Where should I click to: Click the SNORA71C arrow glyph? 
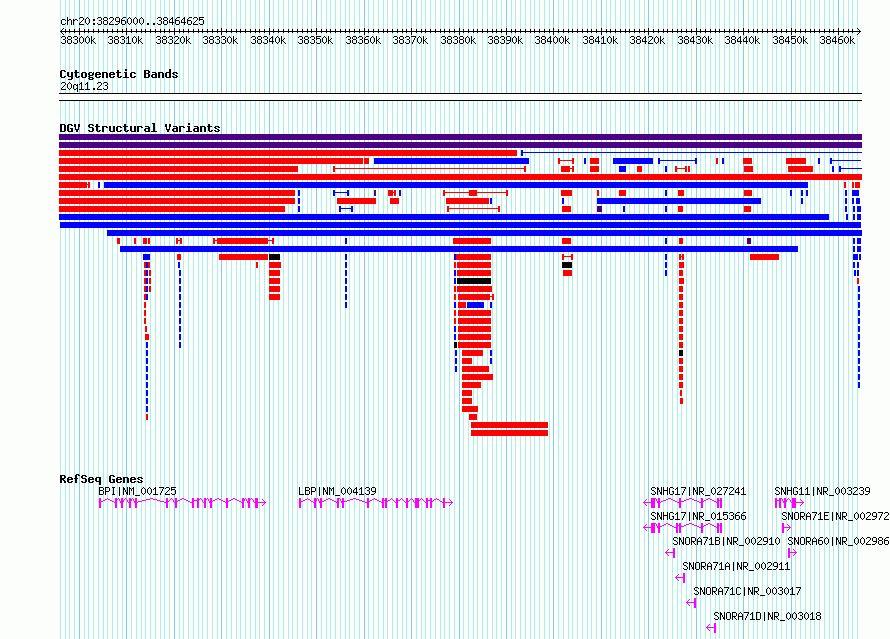pyautogui.click(x=691, y=603)
